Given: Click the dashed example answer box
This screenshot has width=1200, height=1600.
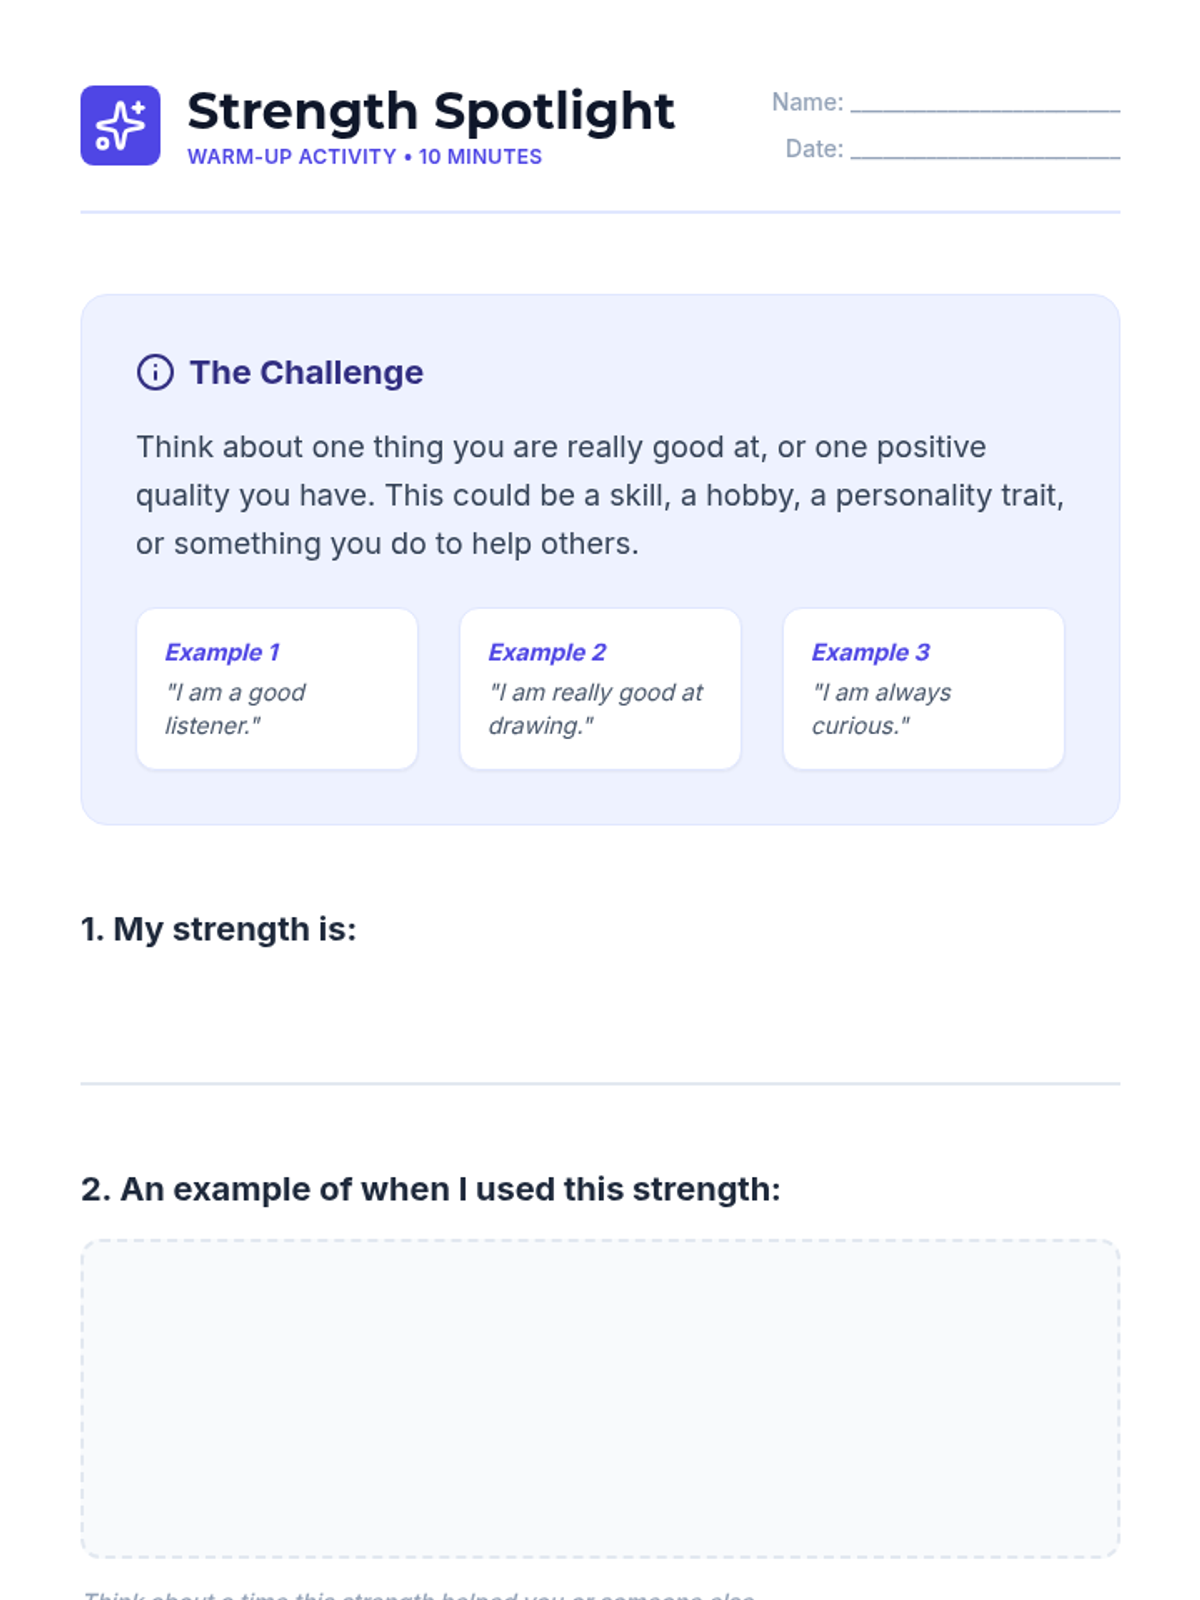Looking at the screenshot, I should click(x=600, y=1398).
